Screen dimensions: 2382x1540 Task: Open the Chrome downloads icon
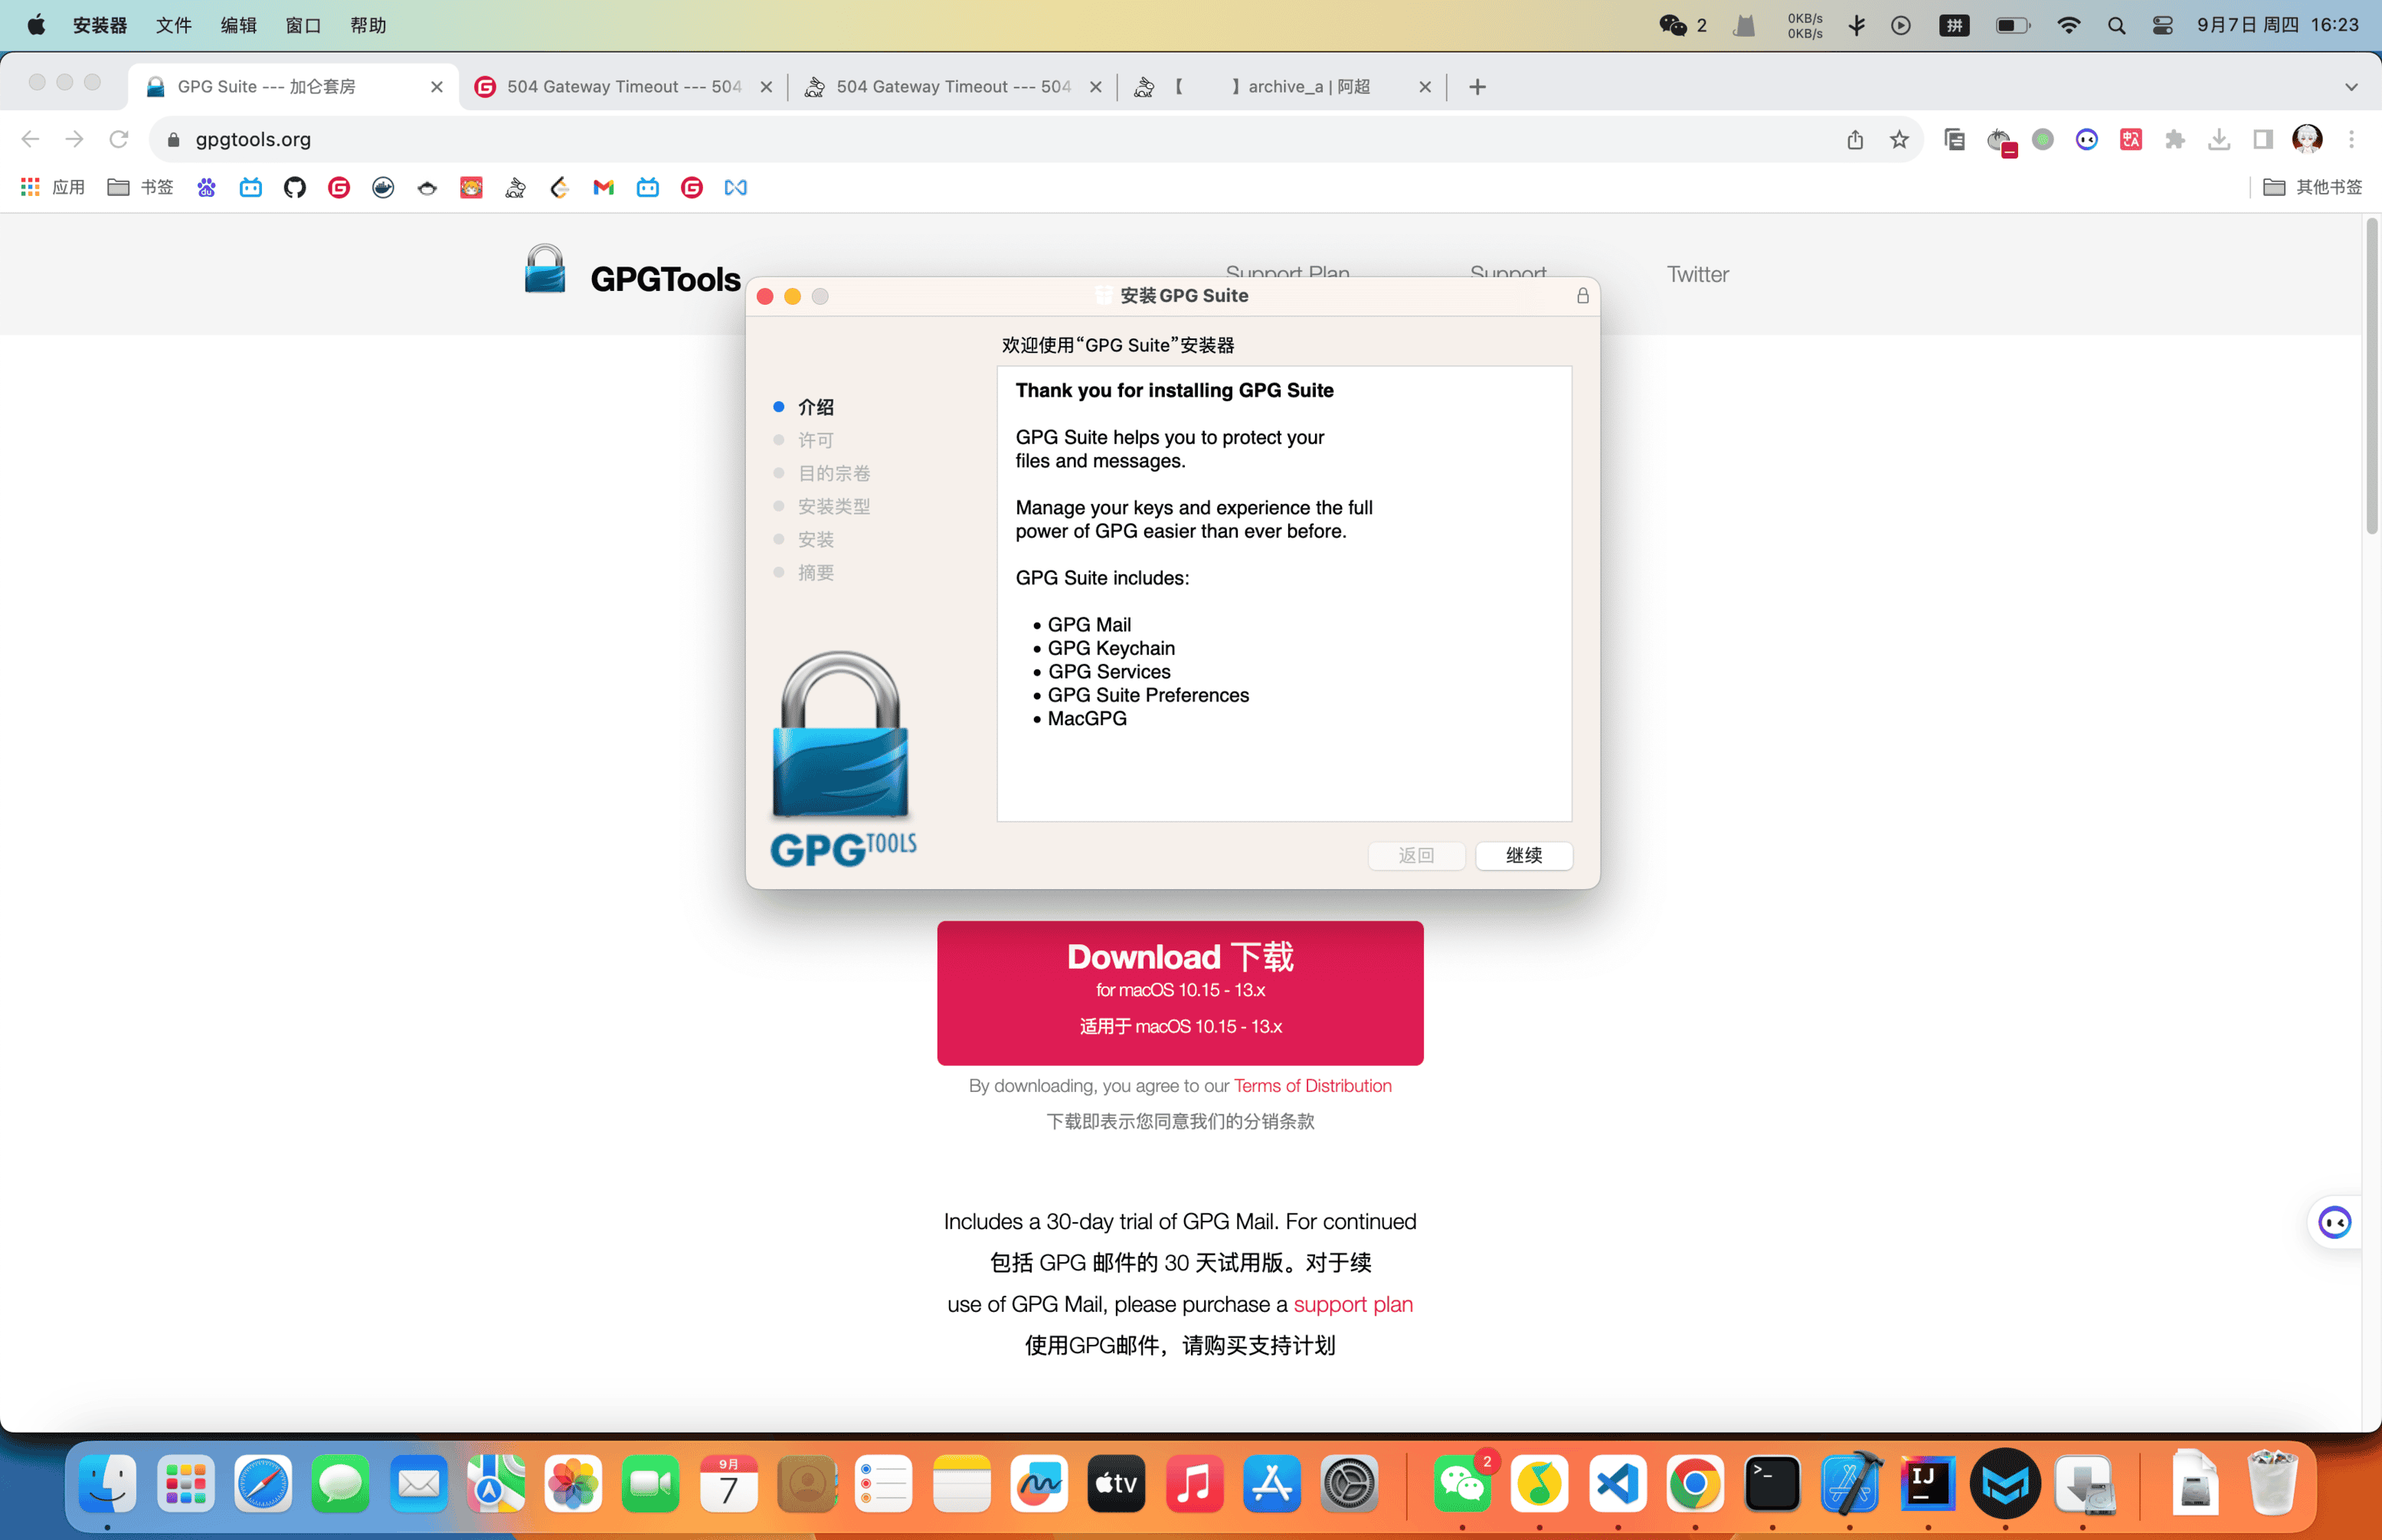click(x=2219, y=139)
